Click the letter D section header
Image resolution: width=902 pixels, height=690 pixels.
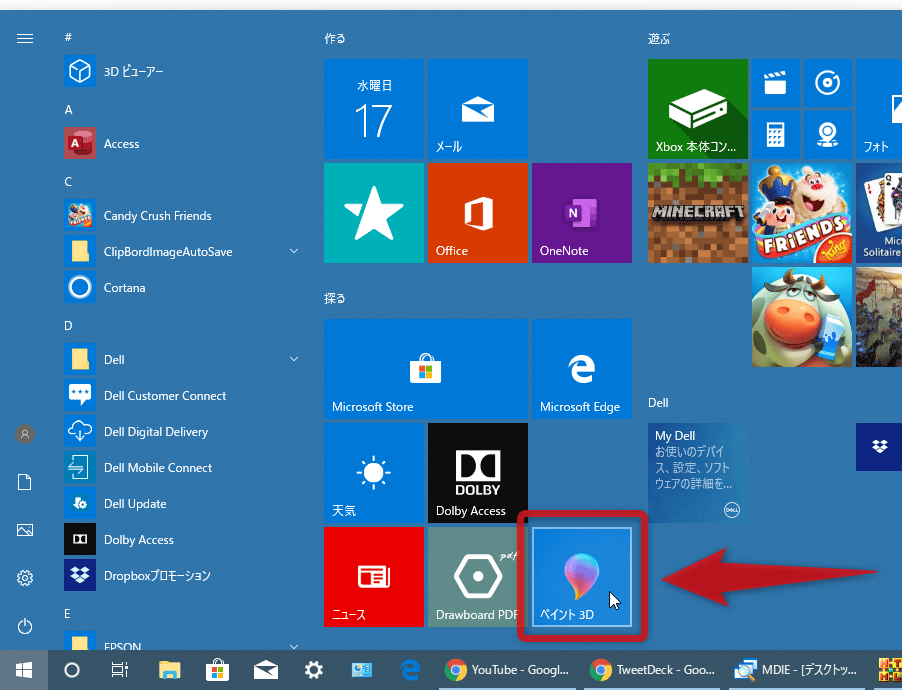(x=68, y=326)
